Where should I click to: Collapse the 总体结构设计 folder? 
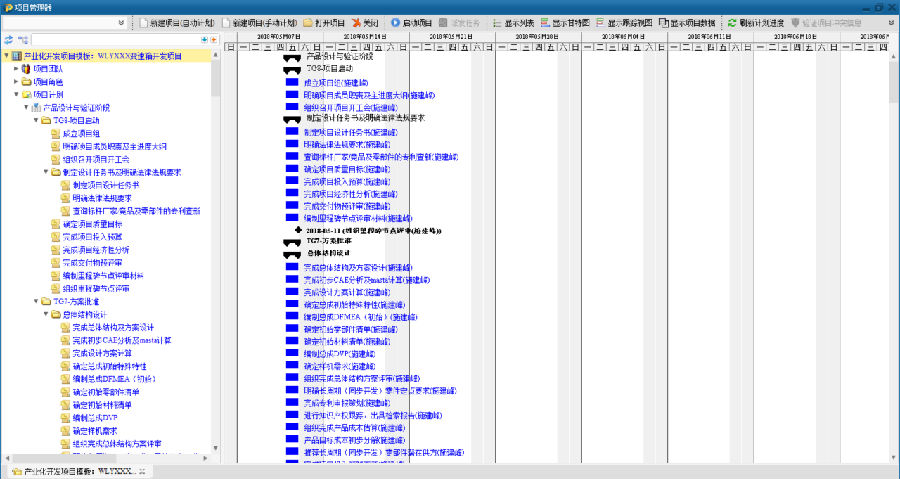(x=46, y=314)
